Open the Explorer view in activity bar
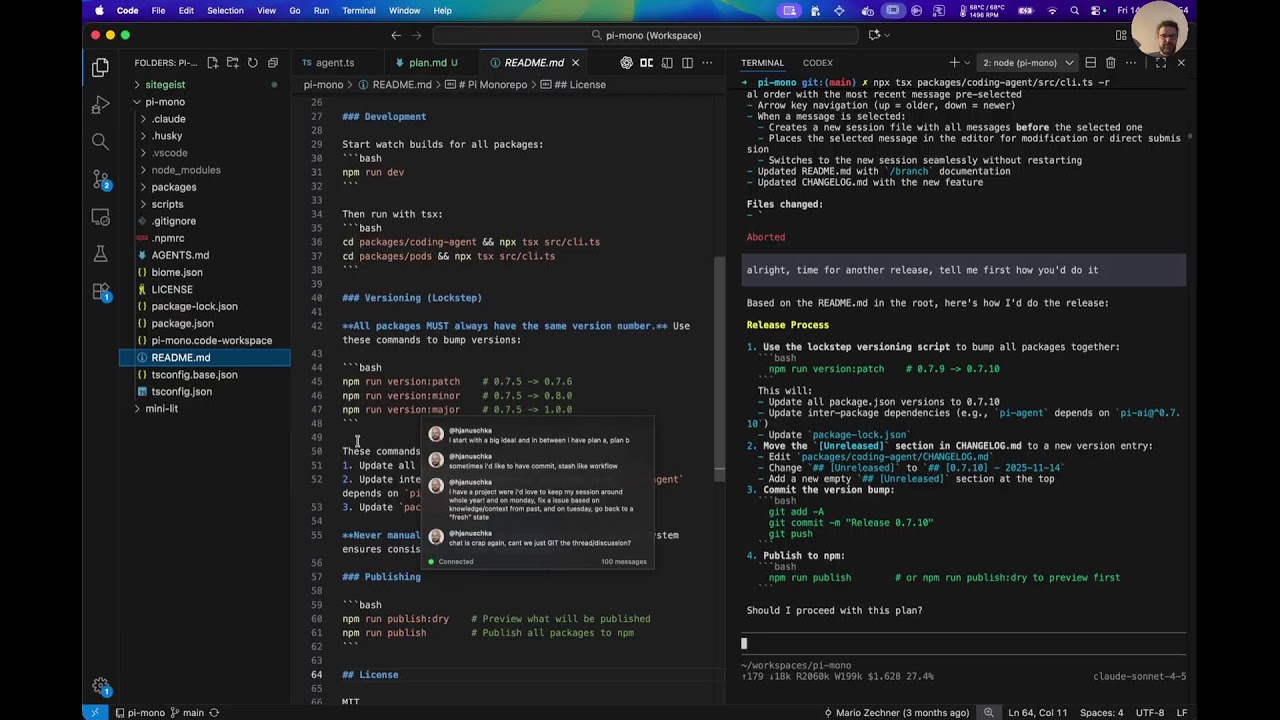Screen dimensions: 1280x720 point(100,68)
